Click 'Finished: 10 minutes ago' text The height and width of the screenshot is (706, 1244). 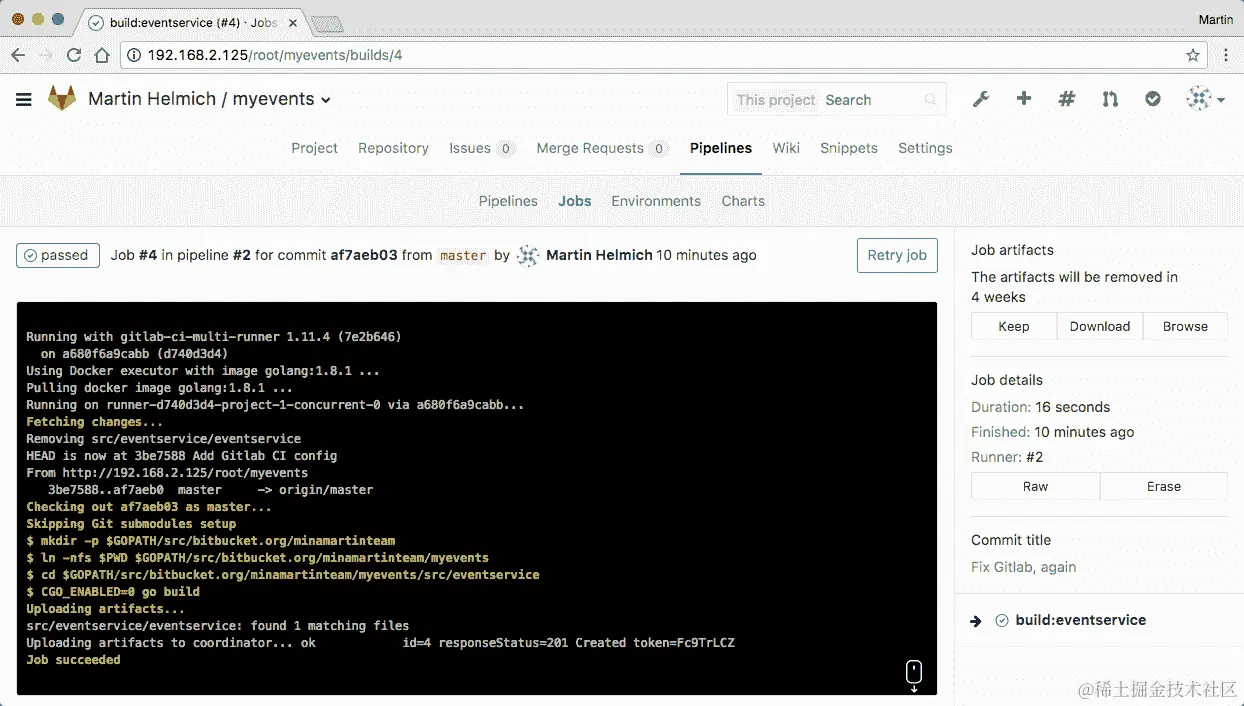coord(1053,432)
